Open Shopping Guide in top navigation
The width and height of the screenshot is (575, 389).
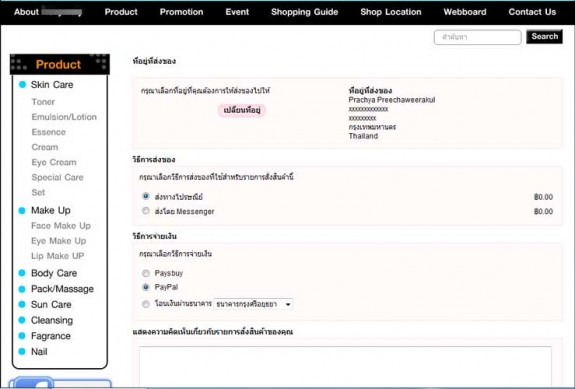304,12
